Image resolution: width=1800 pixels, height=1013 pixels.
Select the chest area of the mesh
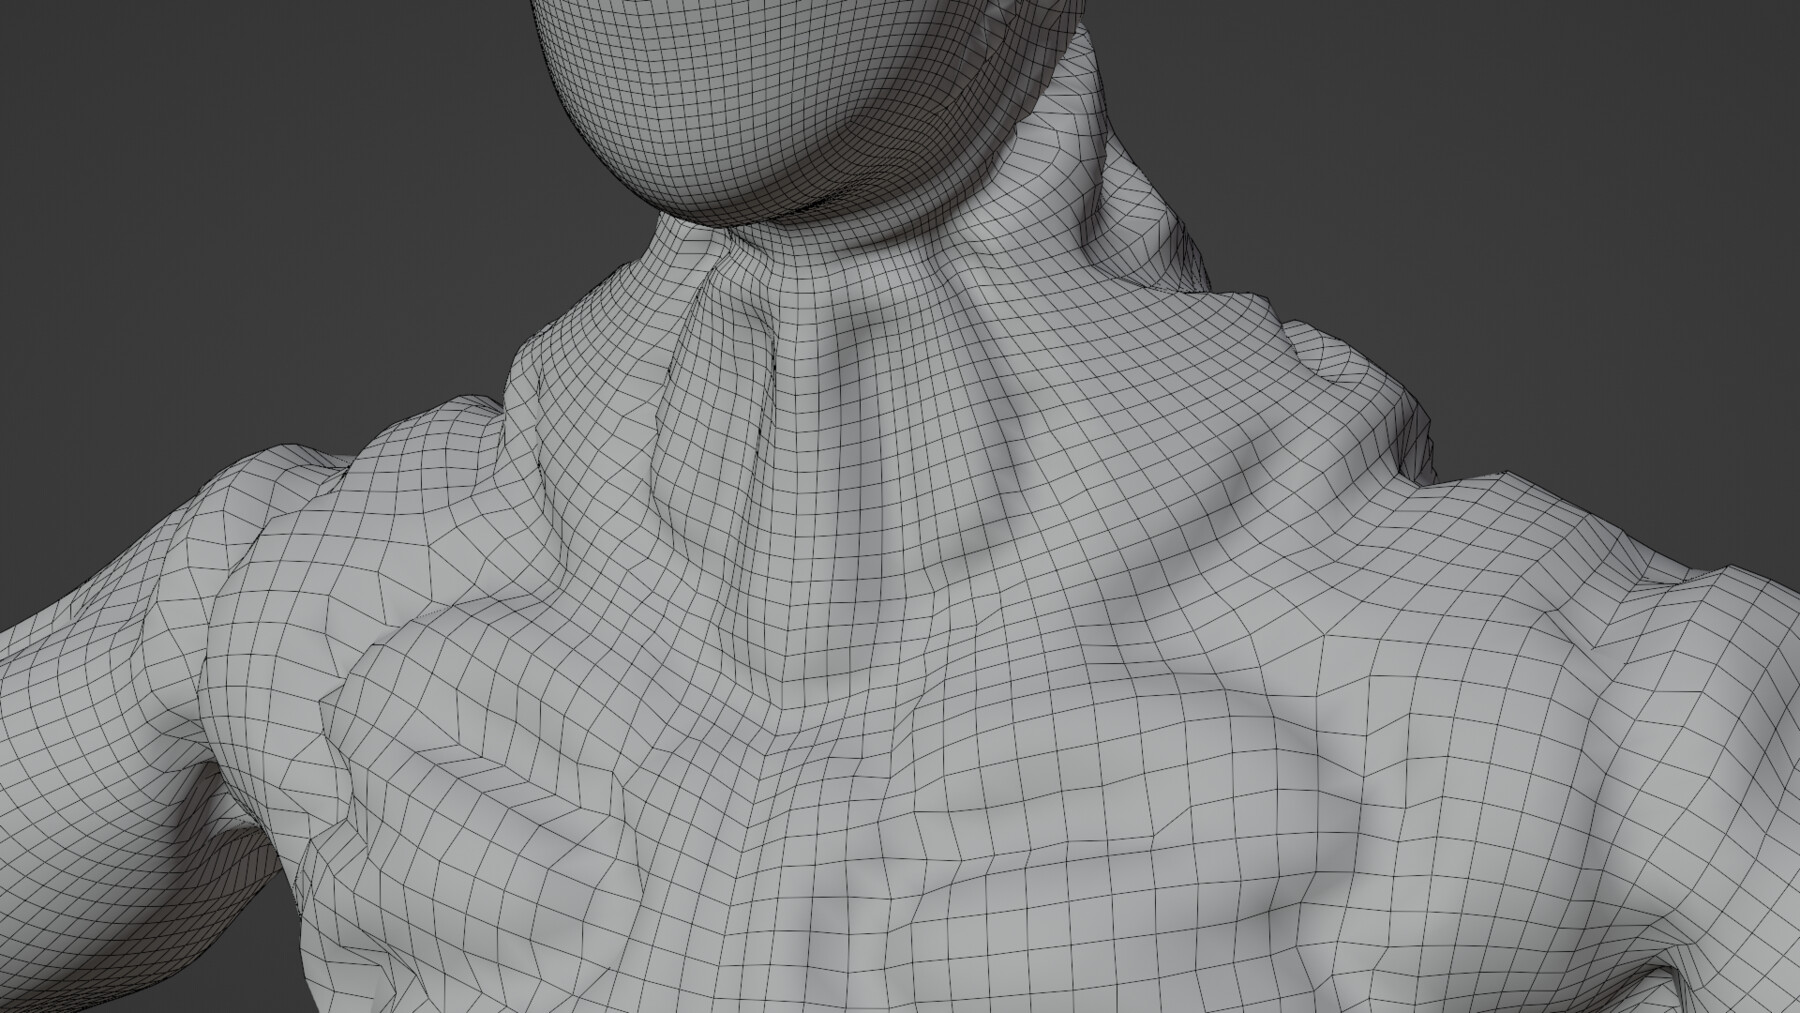click(900, 800)
